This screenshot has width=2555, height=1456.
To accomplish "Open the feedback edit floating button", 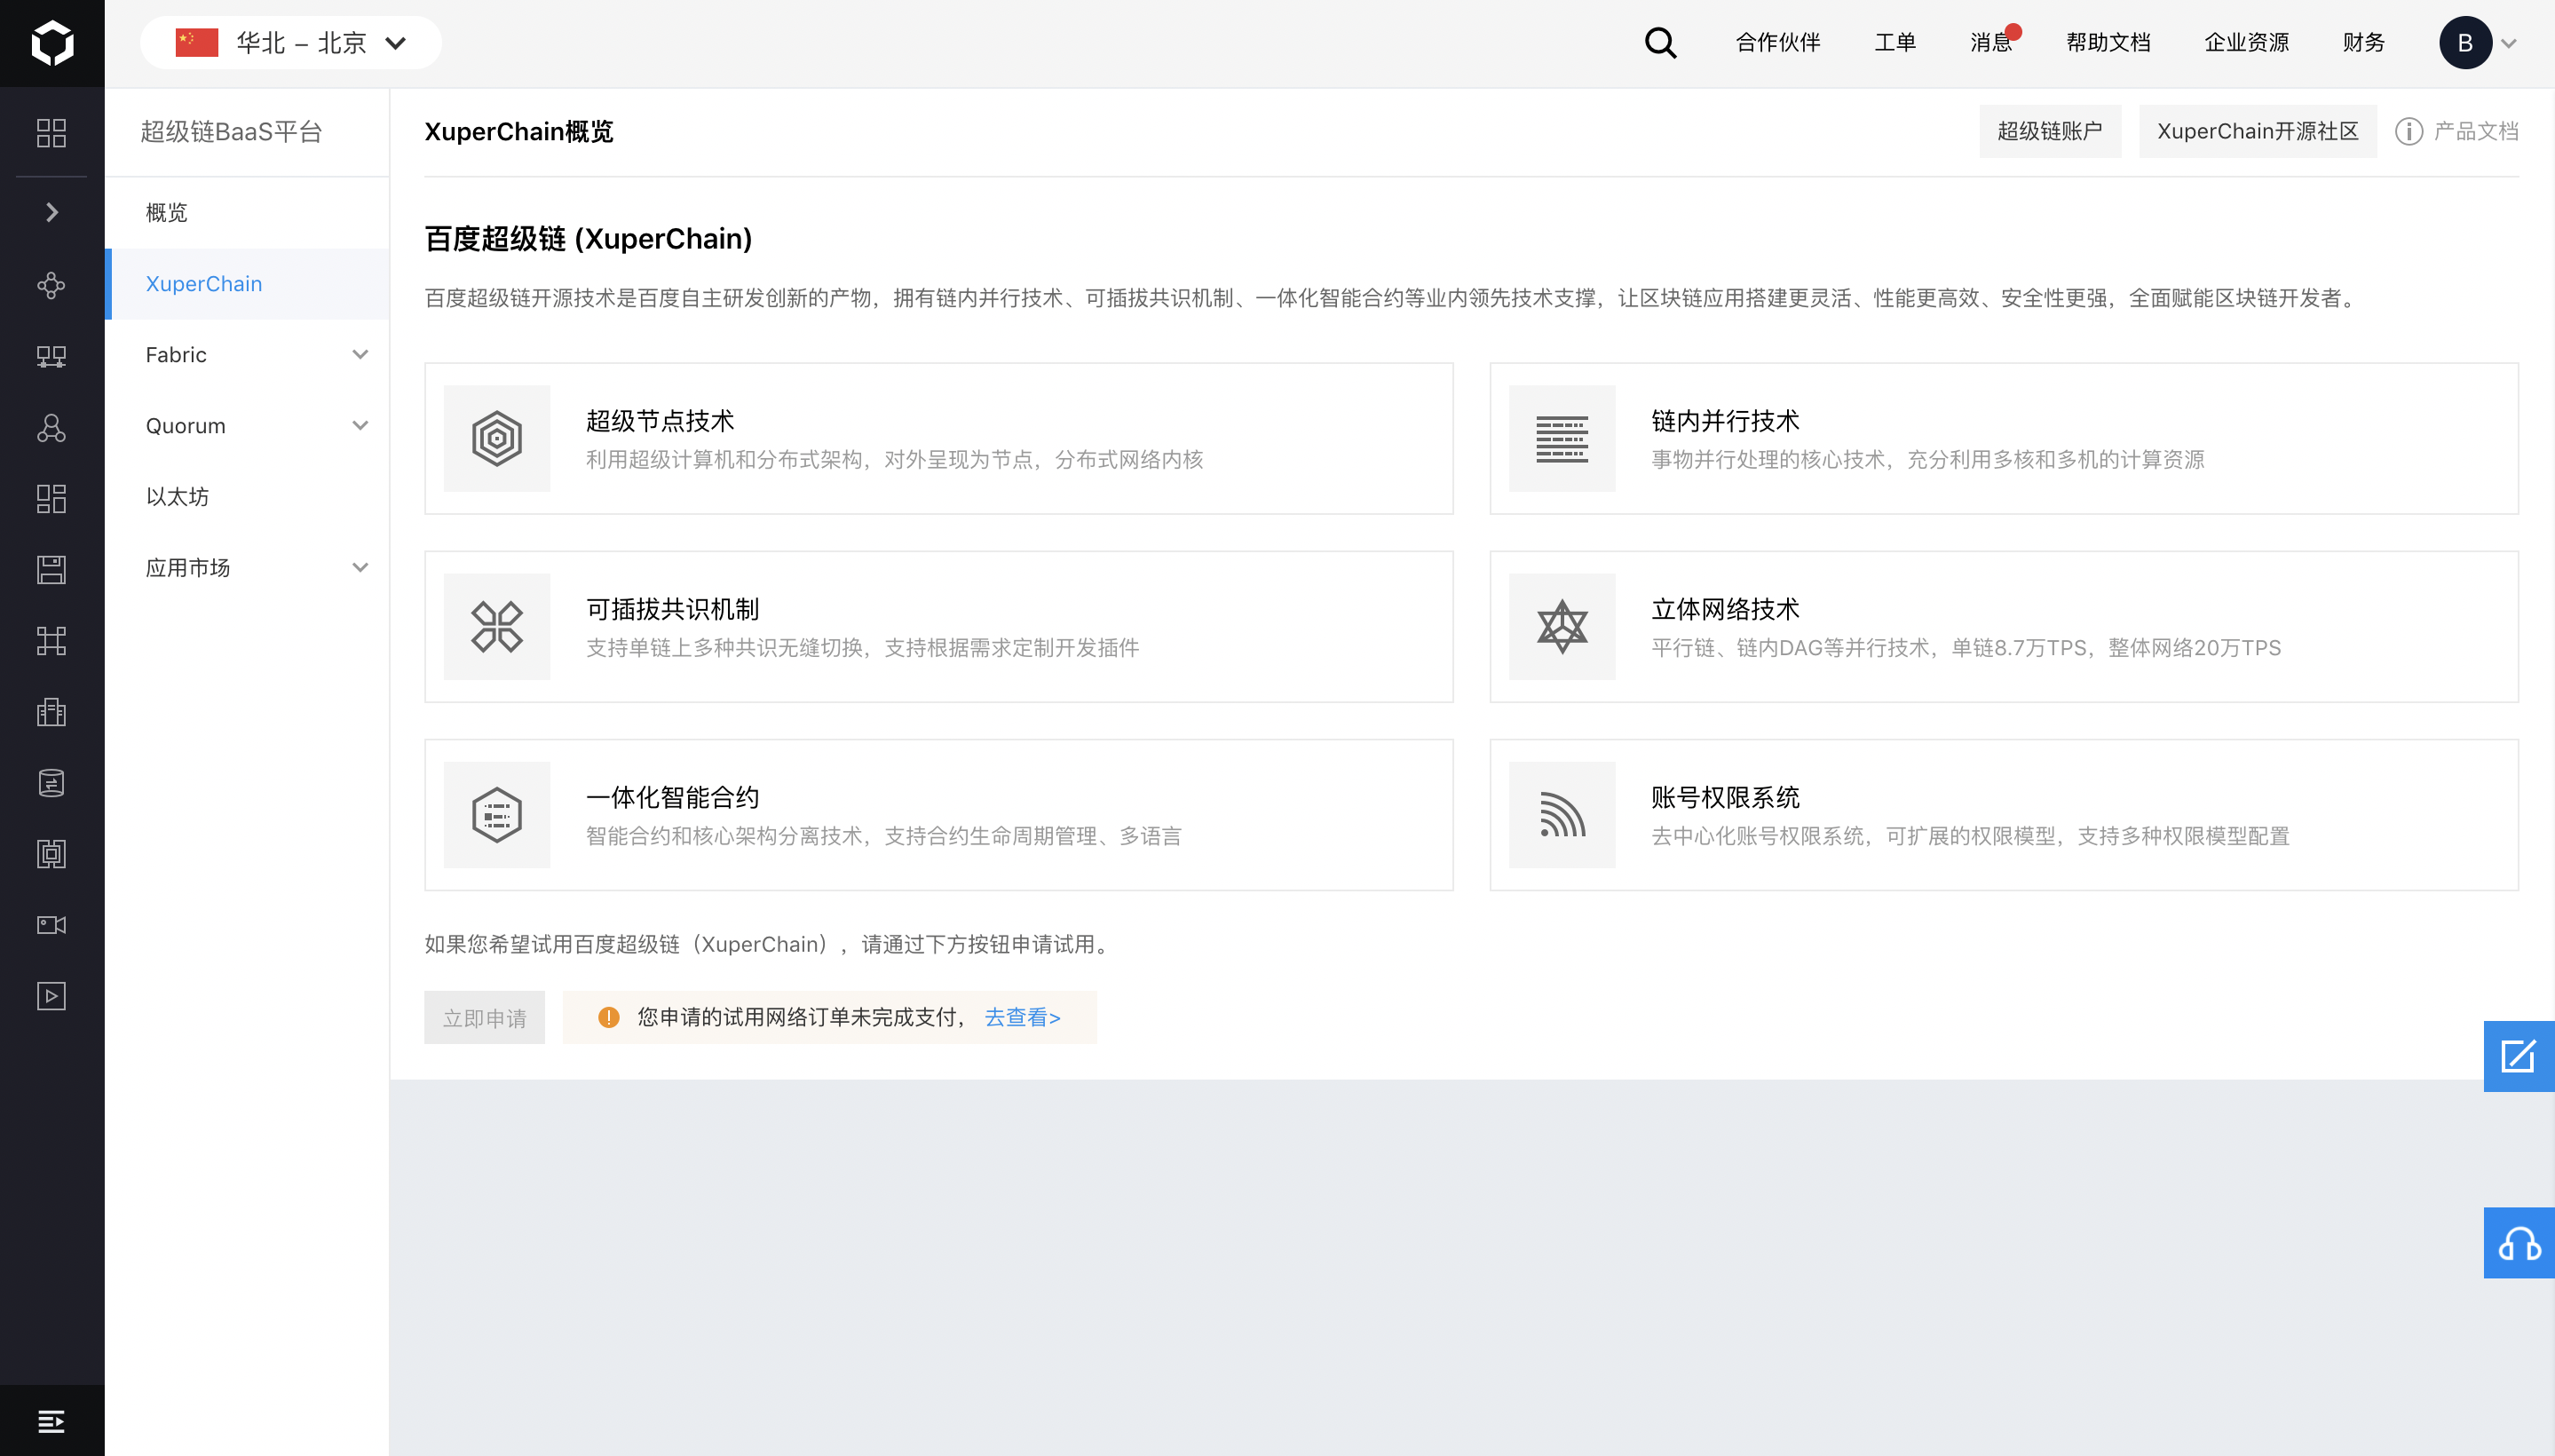I will click(2518, 1056).
